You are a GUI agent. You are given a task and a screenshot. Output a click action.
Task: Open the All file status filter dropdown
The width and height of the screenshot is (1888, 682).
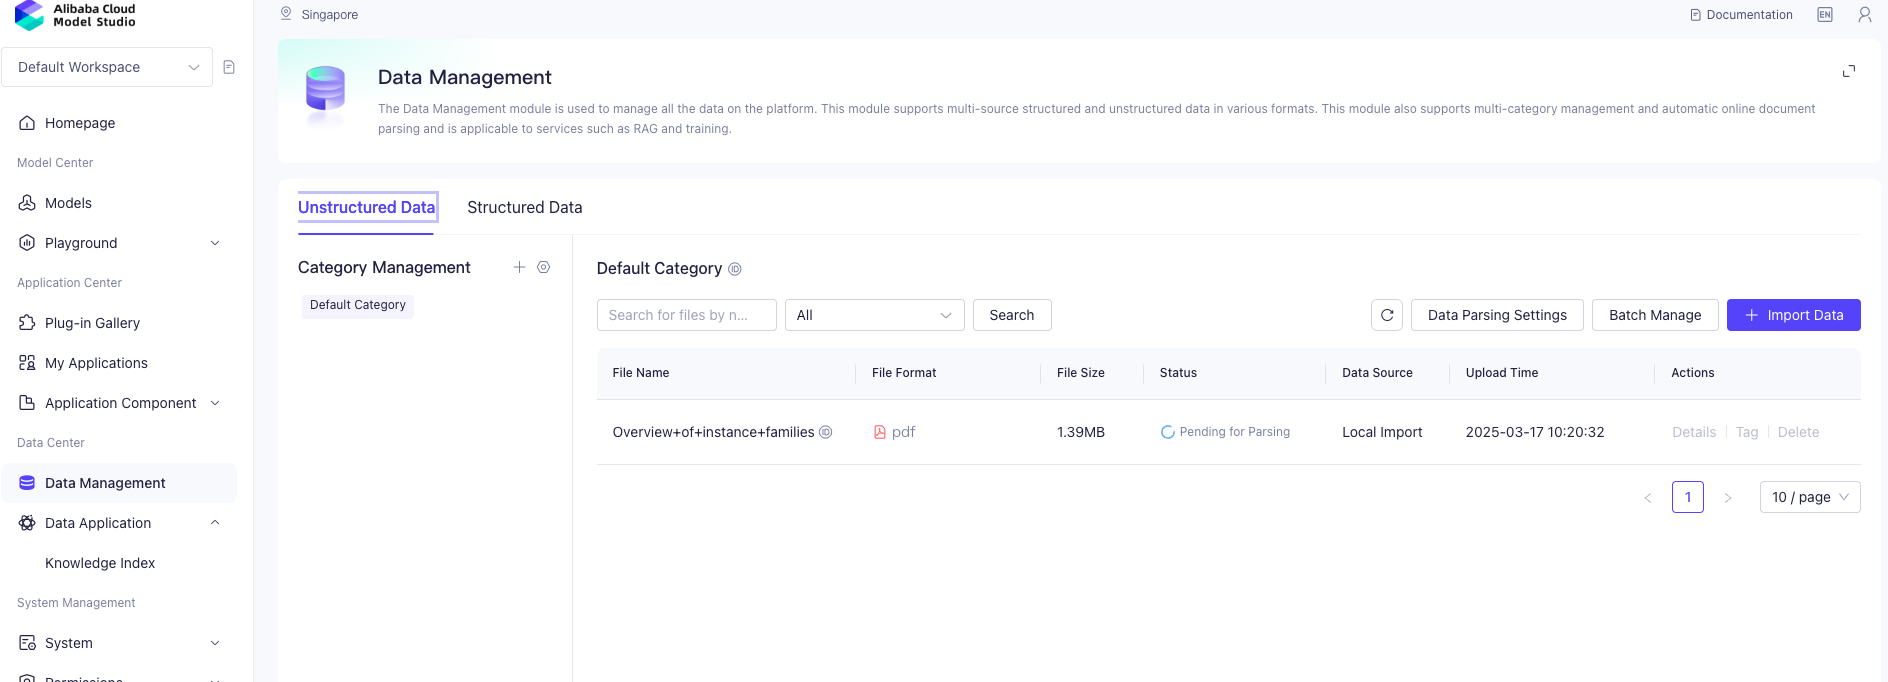875,315
